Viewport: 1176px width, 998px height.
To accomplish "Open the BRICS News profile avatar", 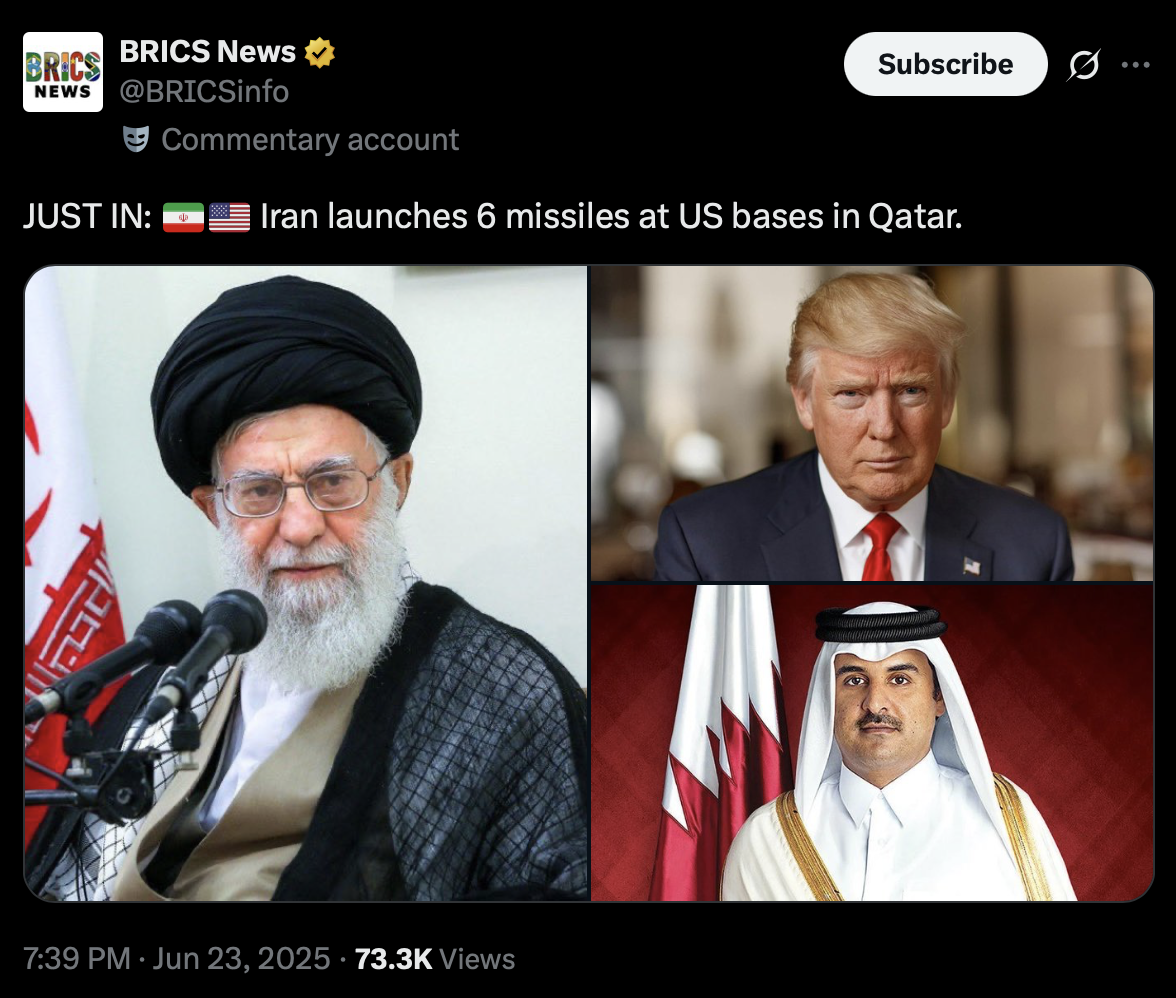I will (x=63, y=72).
